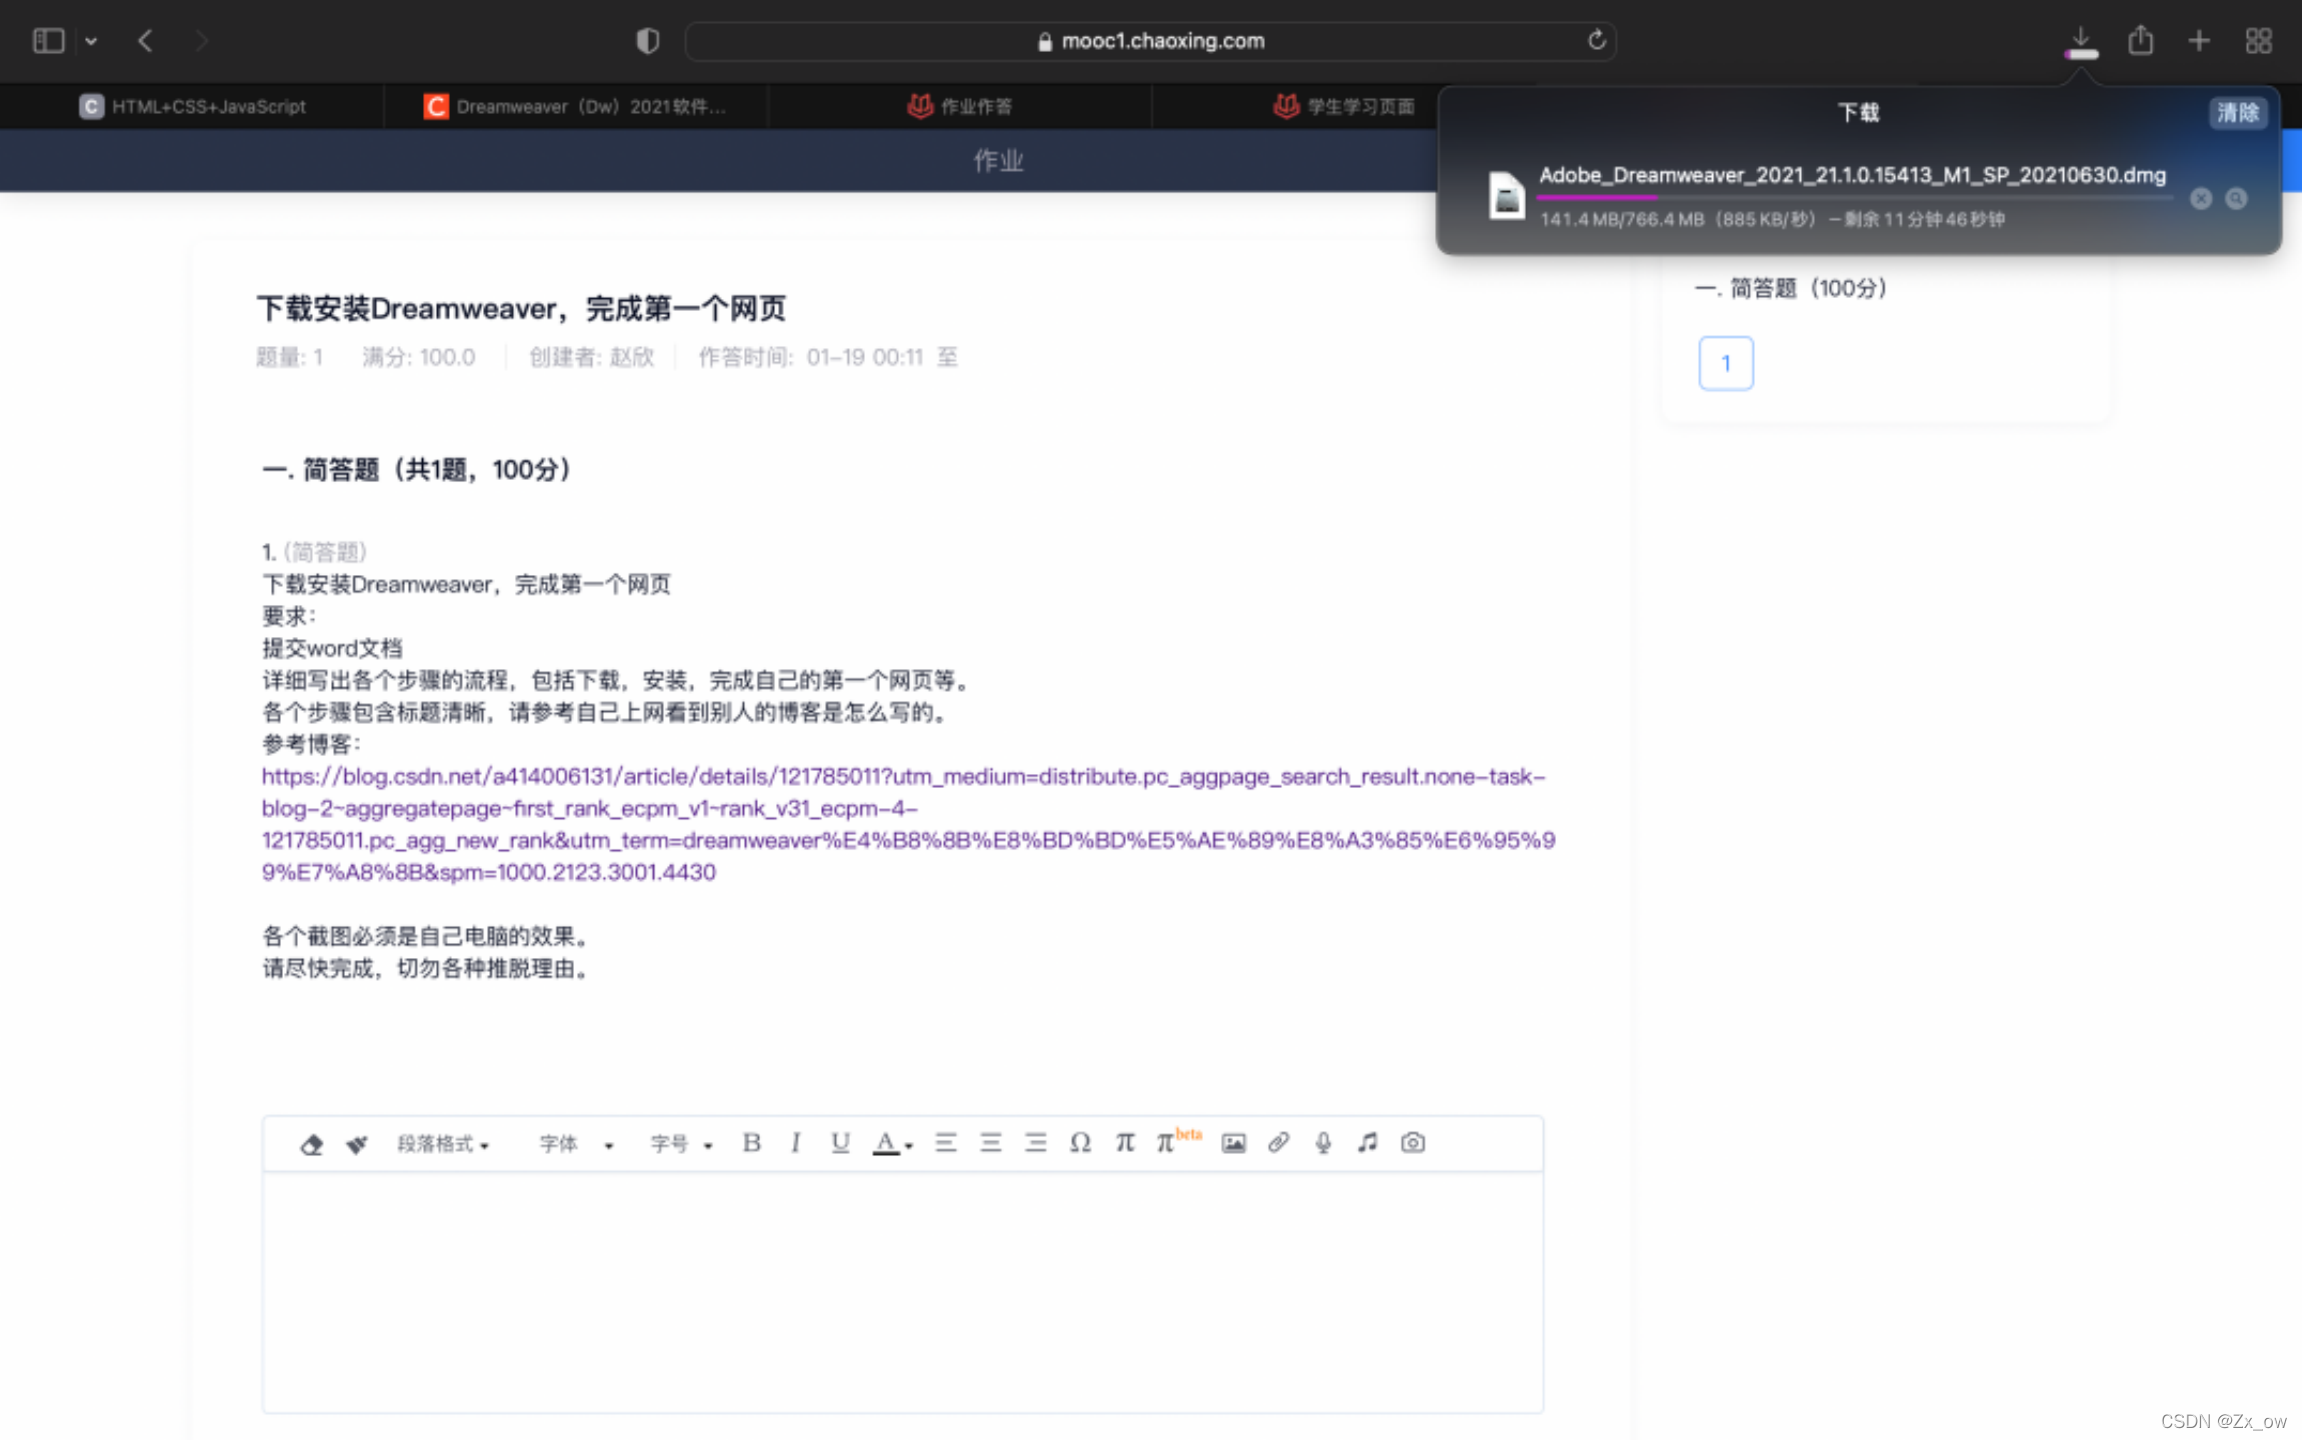Switch to the Dreamweaver (Dw) 2021 tab
Screen dimensions: 2302x1440
point(576,106)
